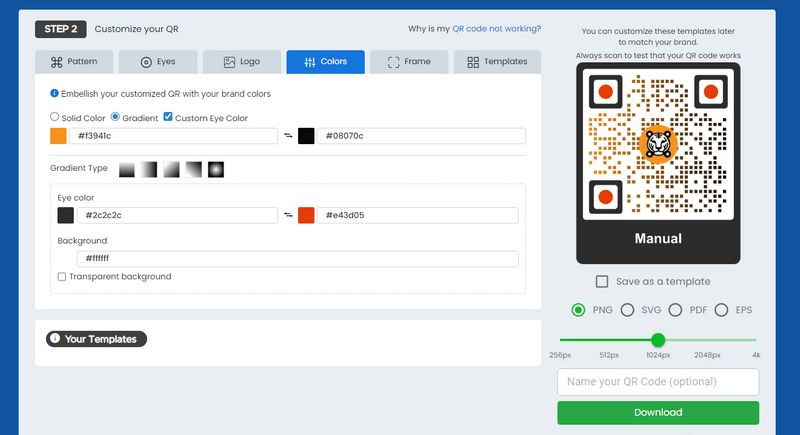The width and height of the screenshot is (800, 435).
Task: Enable the Transparent background checkbox
Action: (62, 277)
